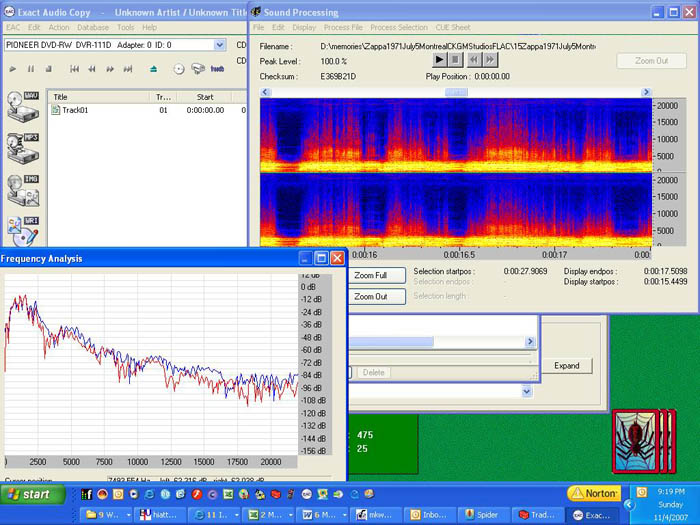The width and height of the screenshot is (700, 525).
Task: Eject the CD using the eject icon
Action: 154,69
